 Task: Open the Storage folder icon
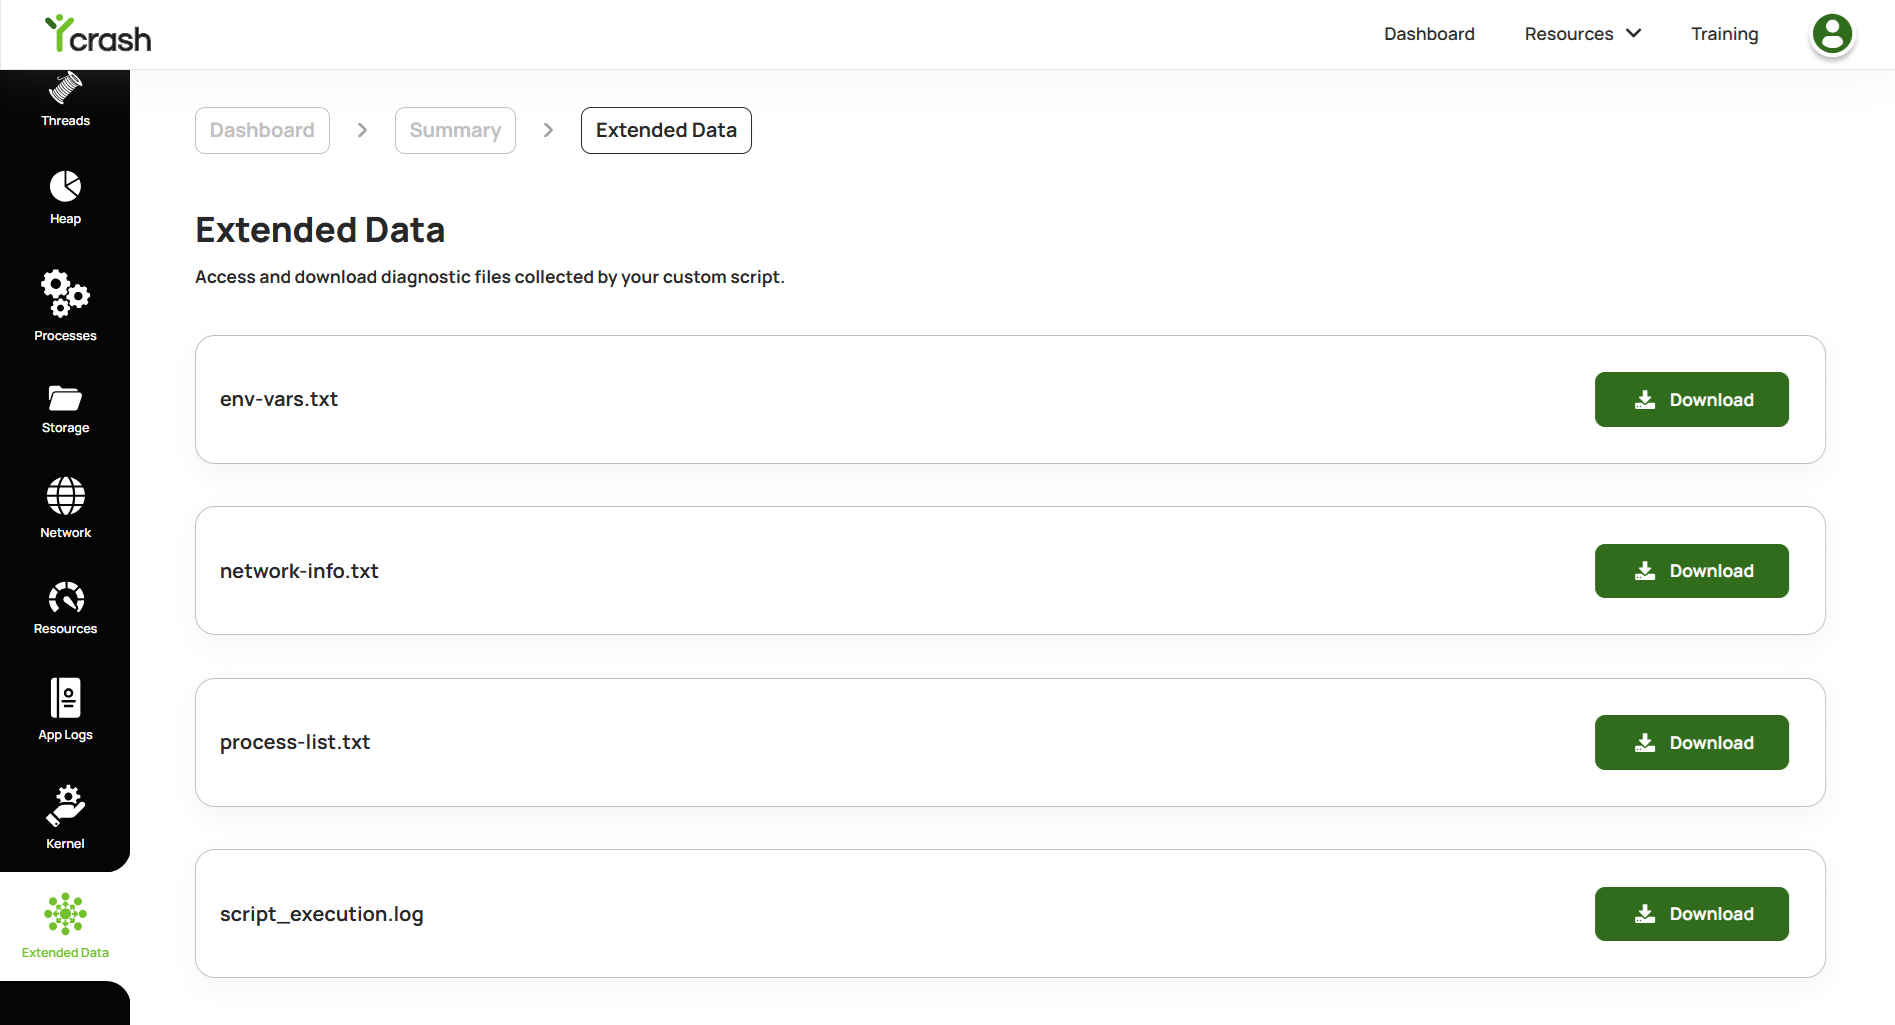[65, 398]
